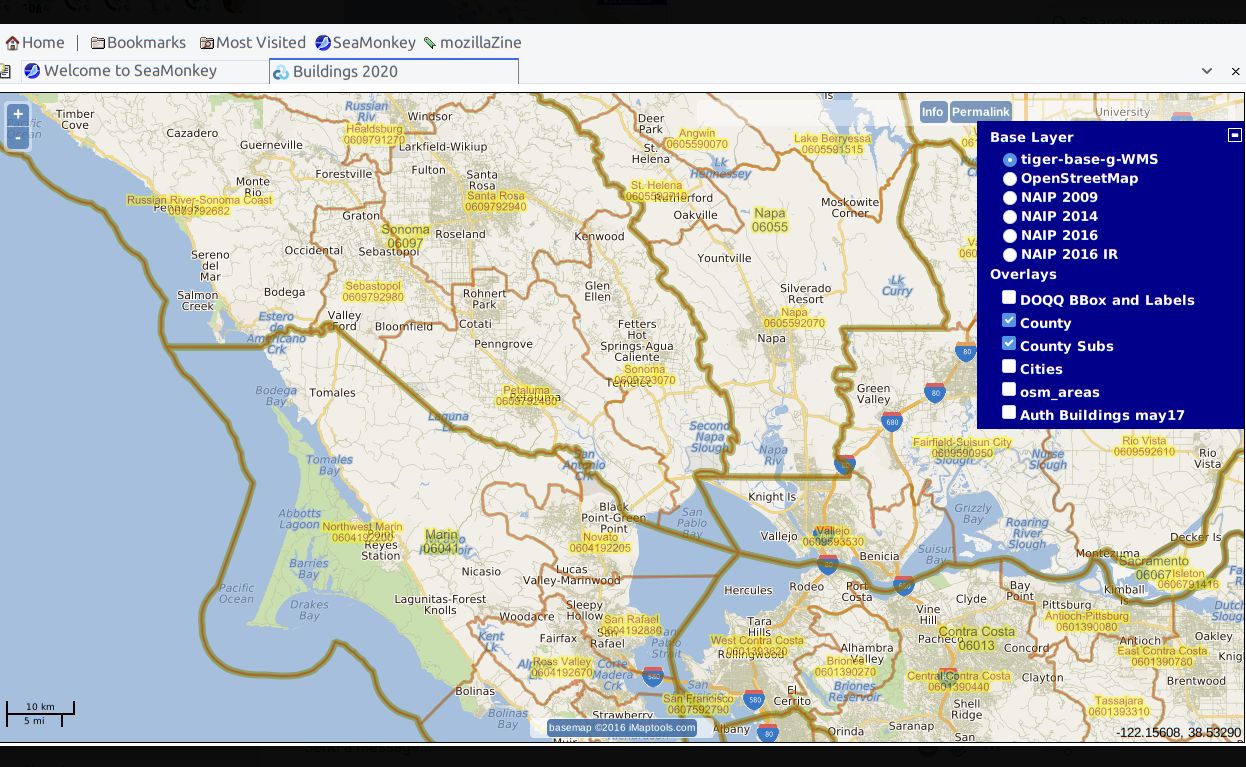
Task: Open the Home toolbar shortcut
Action: point(35,43)
